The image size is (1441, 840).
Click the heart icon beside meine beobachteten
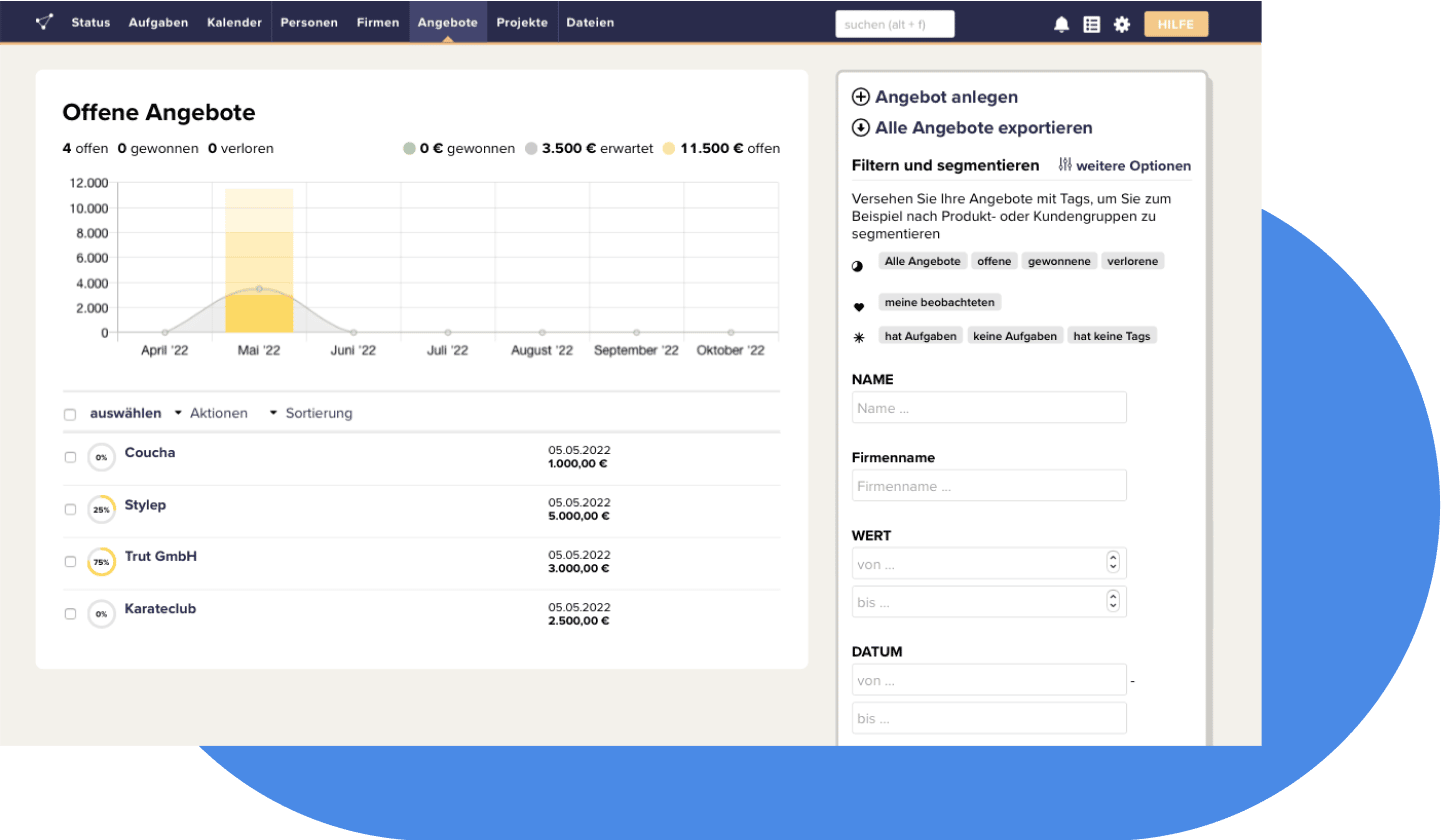point(858,302)
